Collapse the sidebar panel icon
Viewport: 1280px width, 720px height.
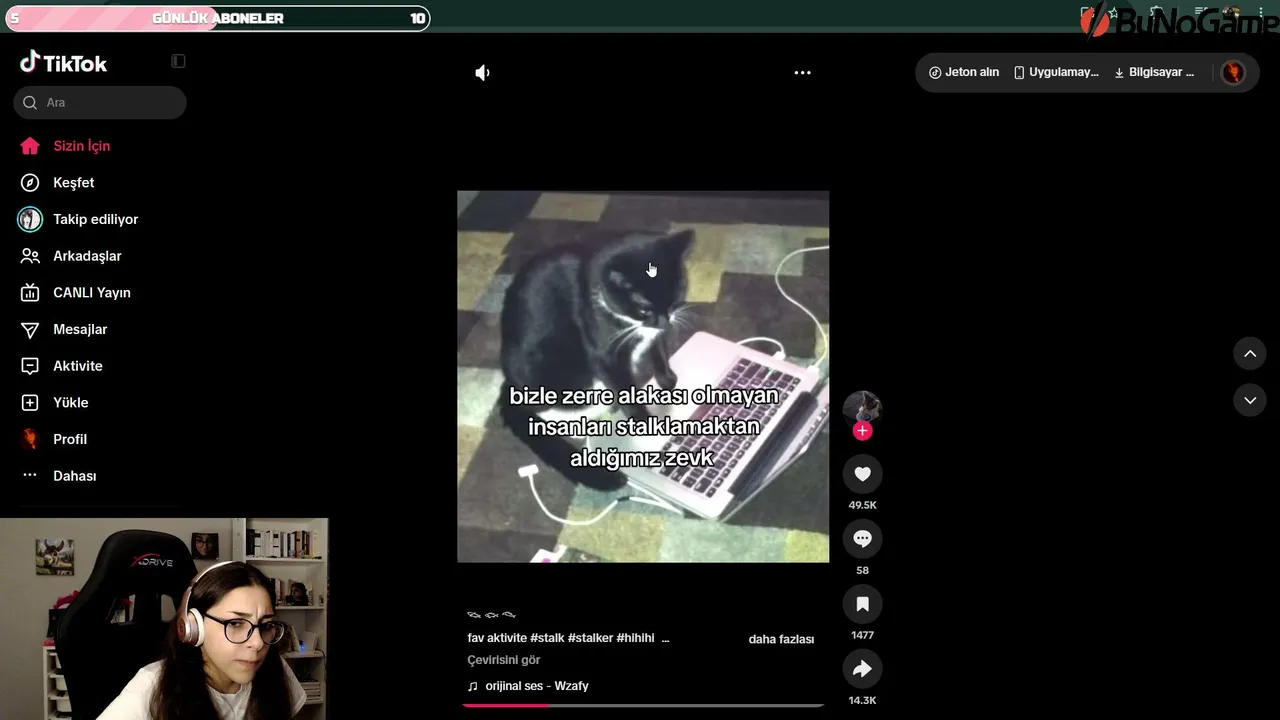click(178, 61)
